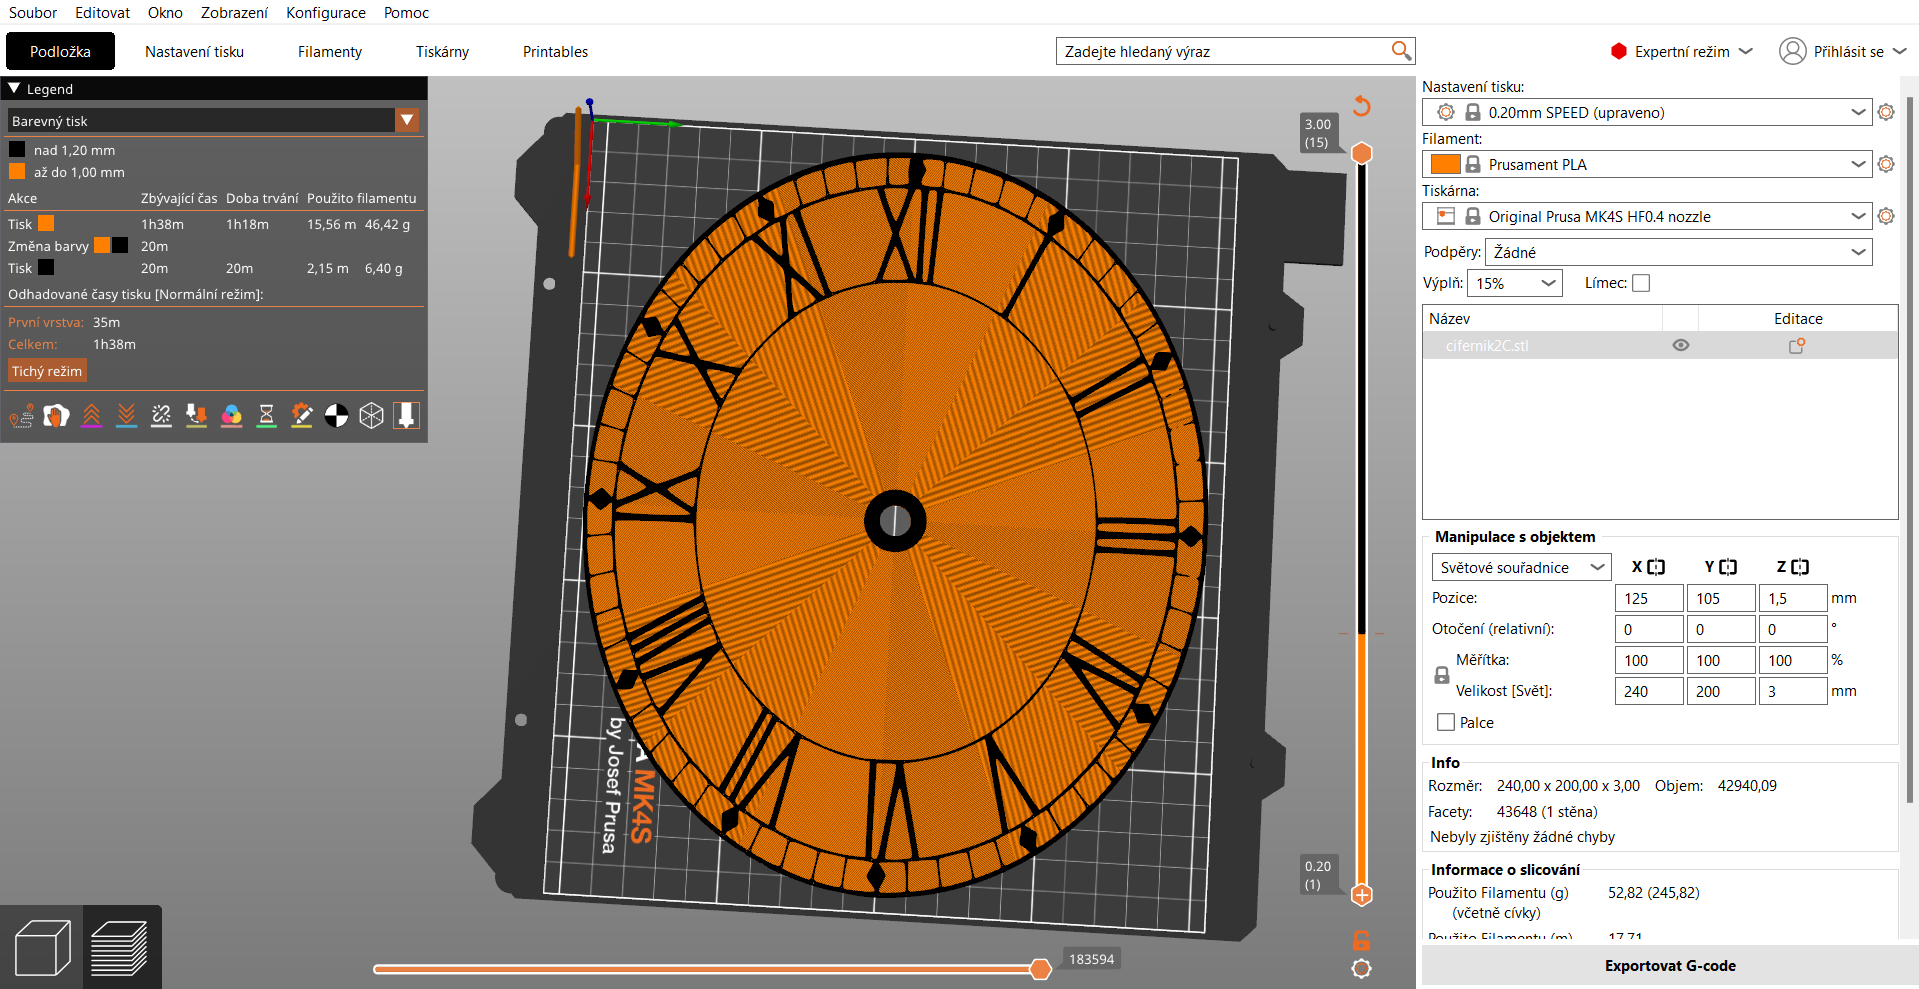Open the Soubor menu
The height and width of the screenshot is (989, 1919).
click(x=33, y=13)
